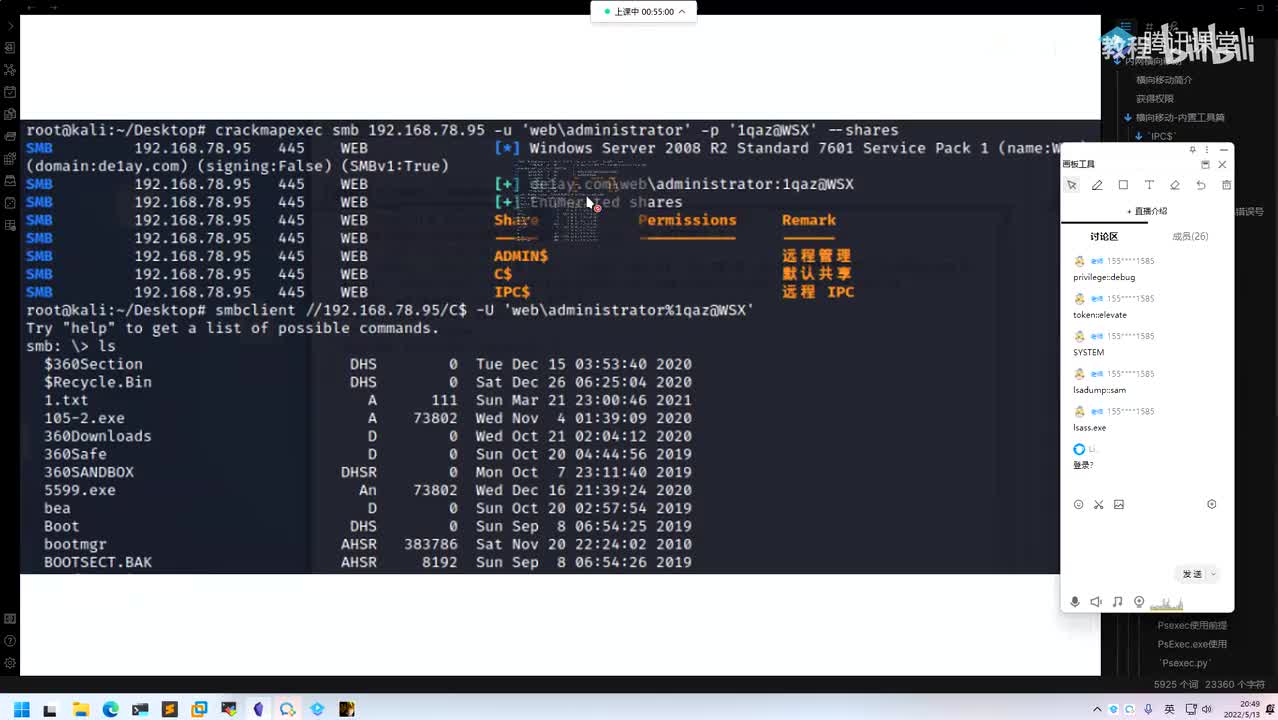Image resolution: width=1278 pixels, height=720 pixels.
Task: Click the scissors screenshot icon in the chat
Action: point(1098,504)
